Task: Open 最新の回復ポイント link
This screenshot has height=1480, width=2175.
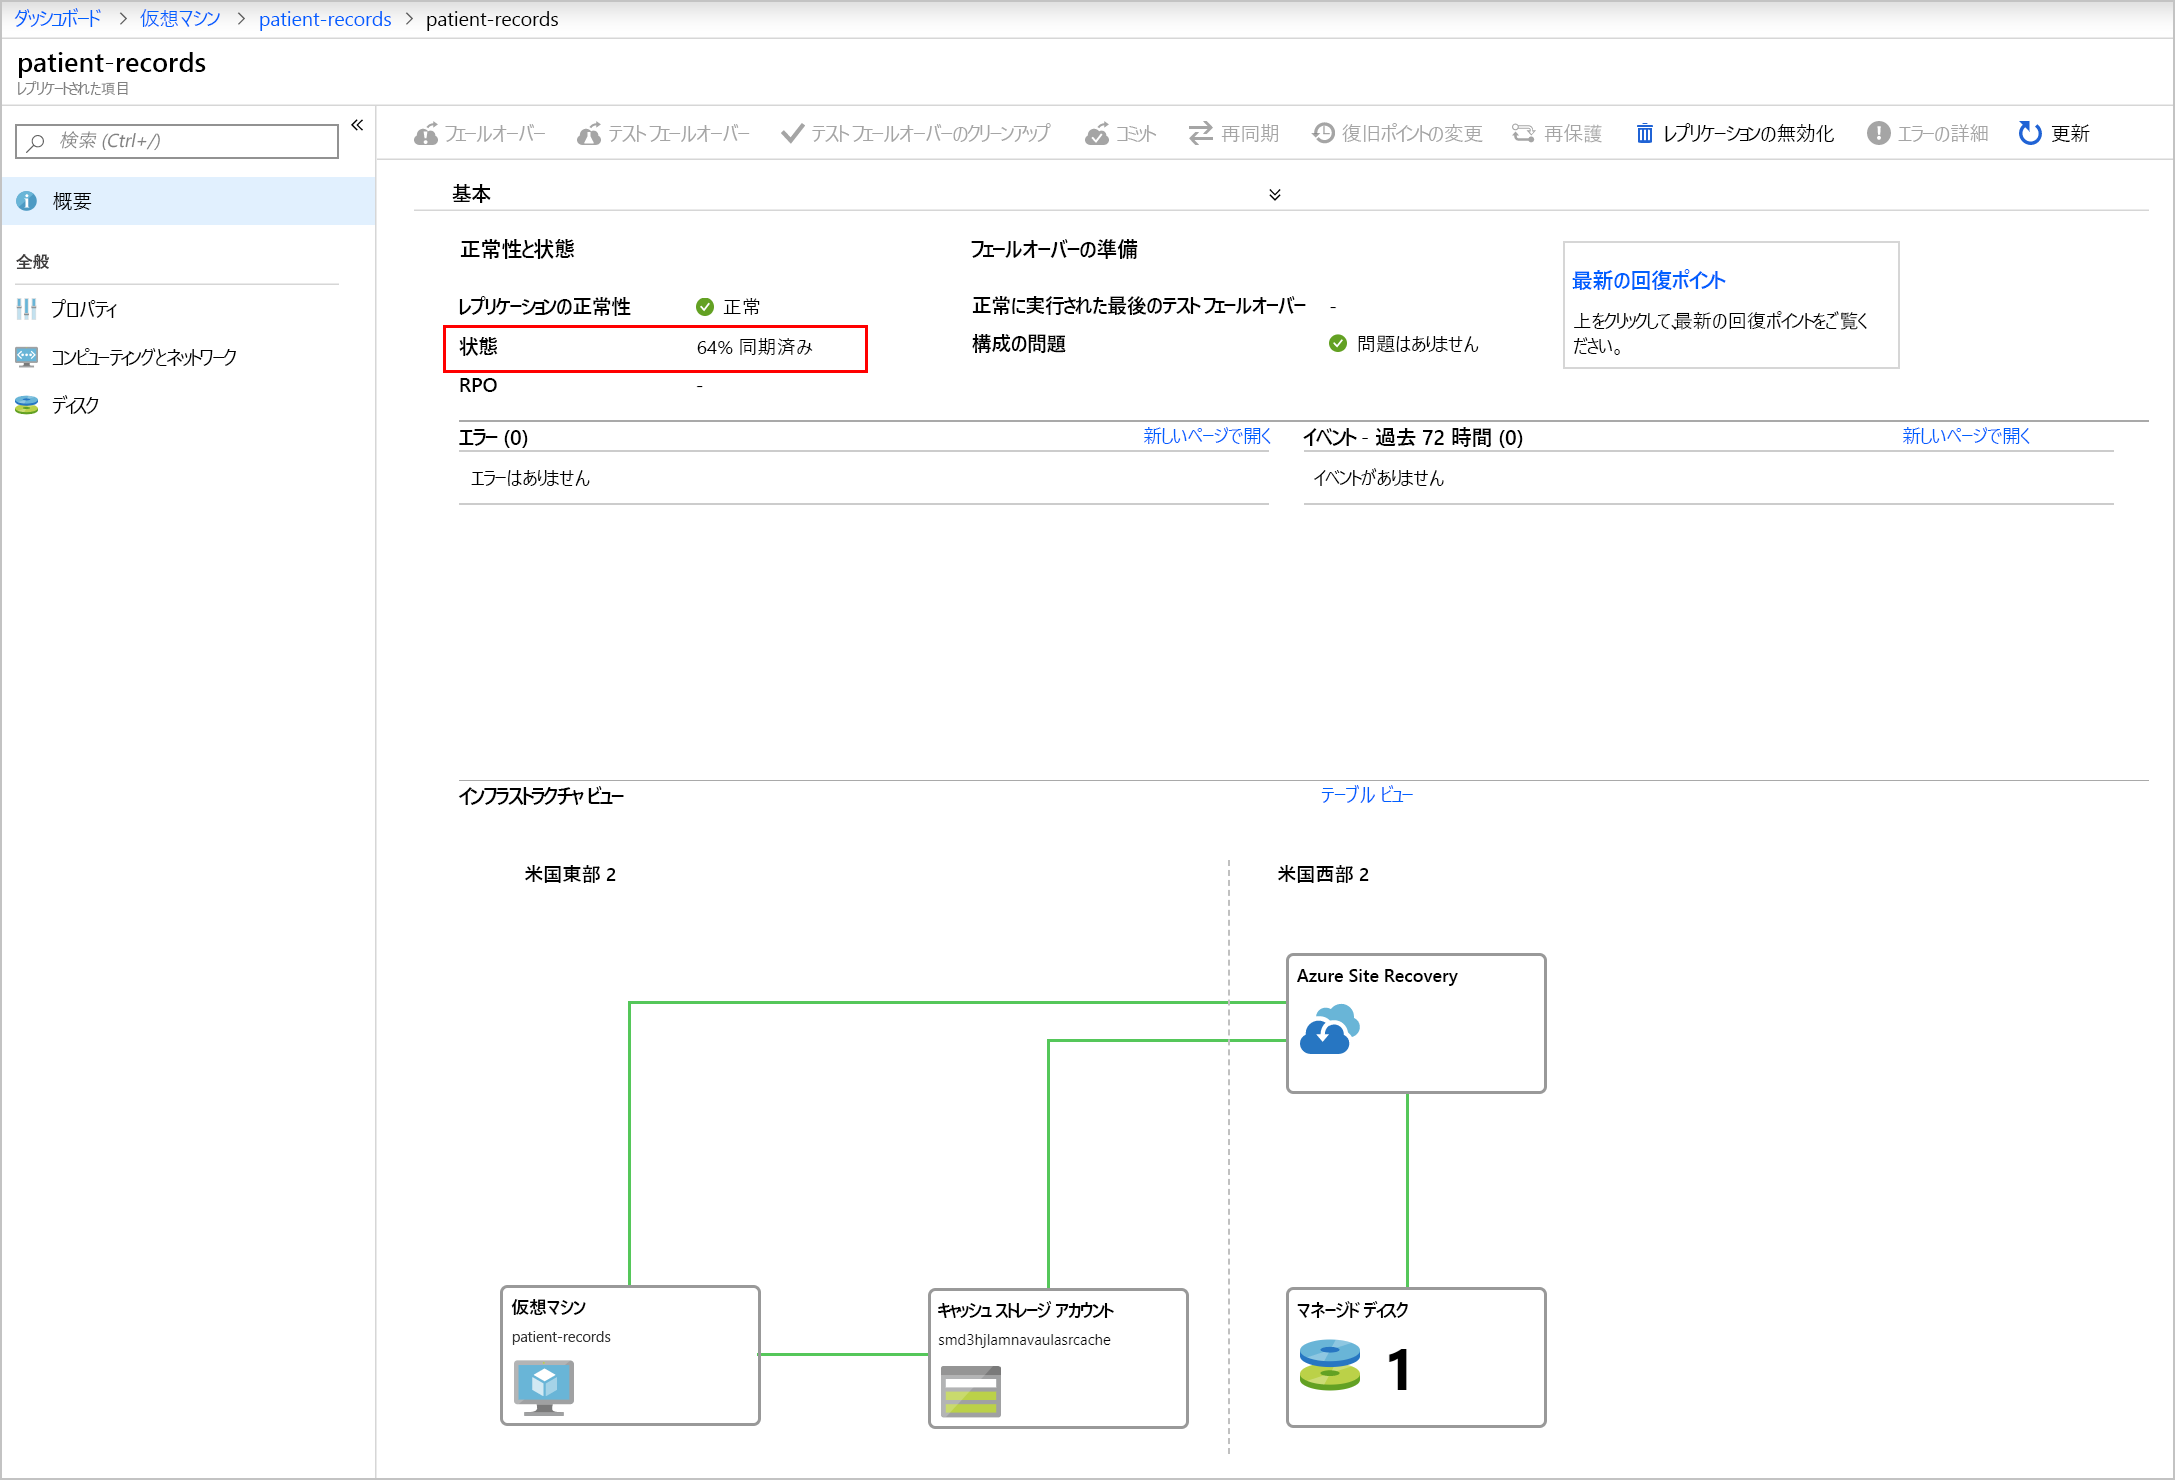Action: pos(1648,281)
